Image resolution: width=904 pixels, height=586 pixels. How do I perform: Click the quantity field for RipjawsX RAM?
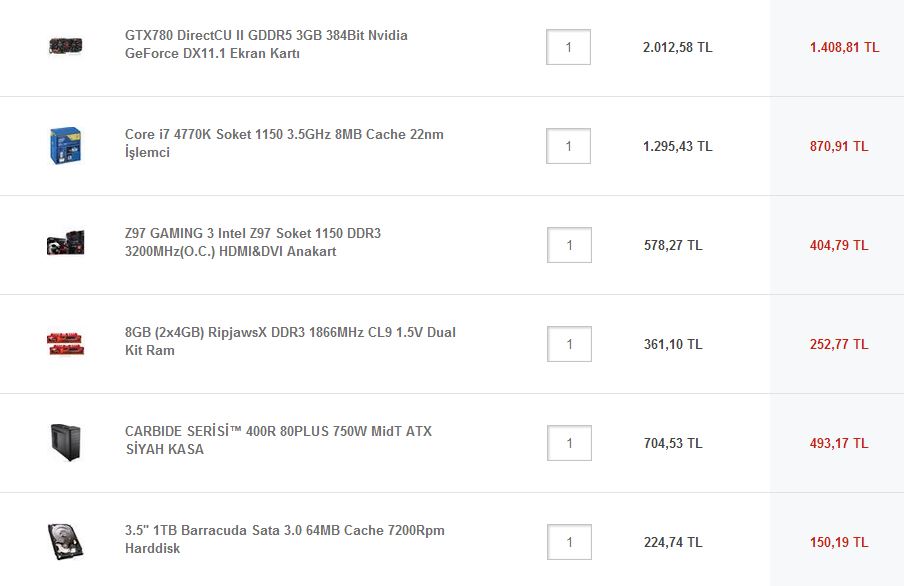click(x=568, y=344)
